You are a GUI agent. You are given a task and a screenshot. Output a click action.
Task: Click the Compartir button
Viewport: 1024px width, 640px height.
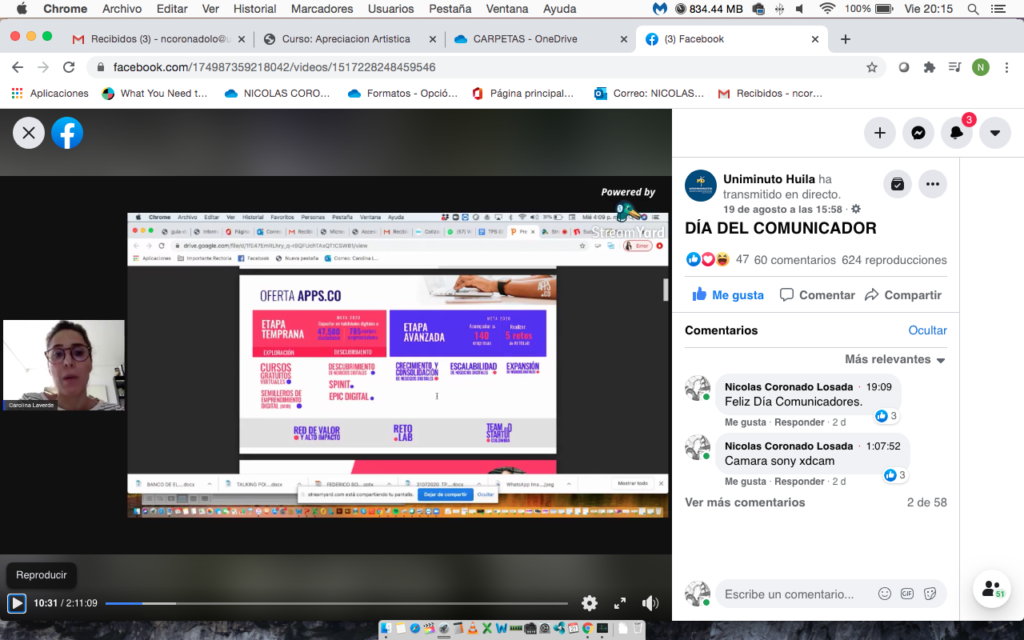click(903, 295)
